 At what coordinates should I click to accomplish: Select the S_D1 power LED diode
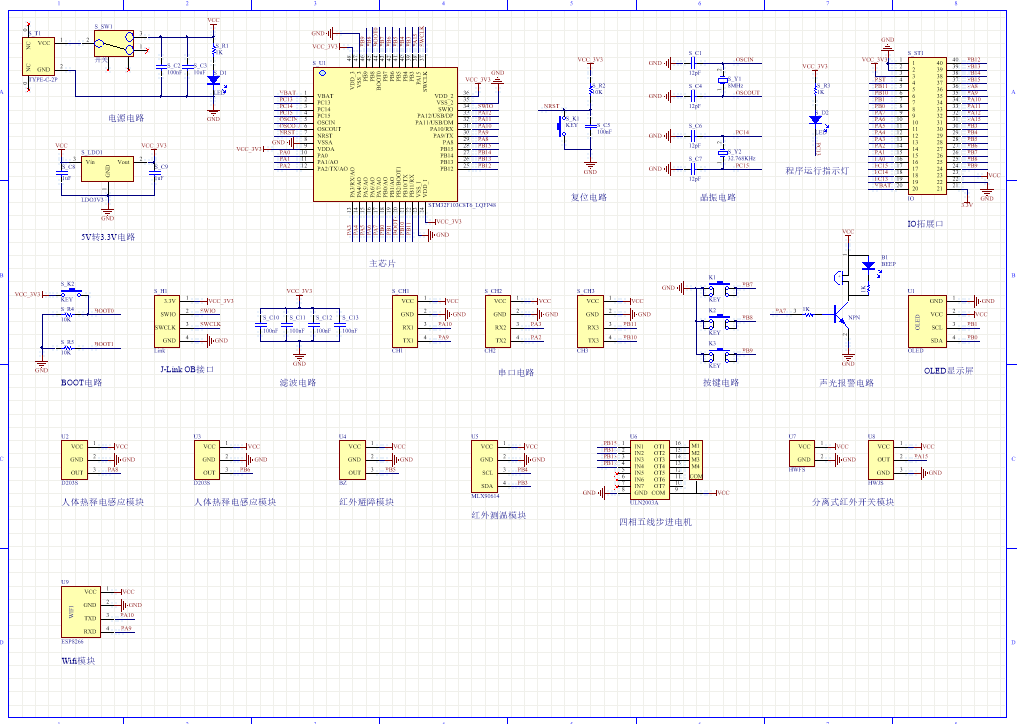pyautogui.click(x=213, y=80)
